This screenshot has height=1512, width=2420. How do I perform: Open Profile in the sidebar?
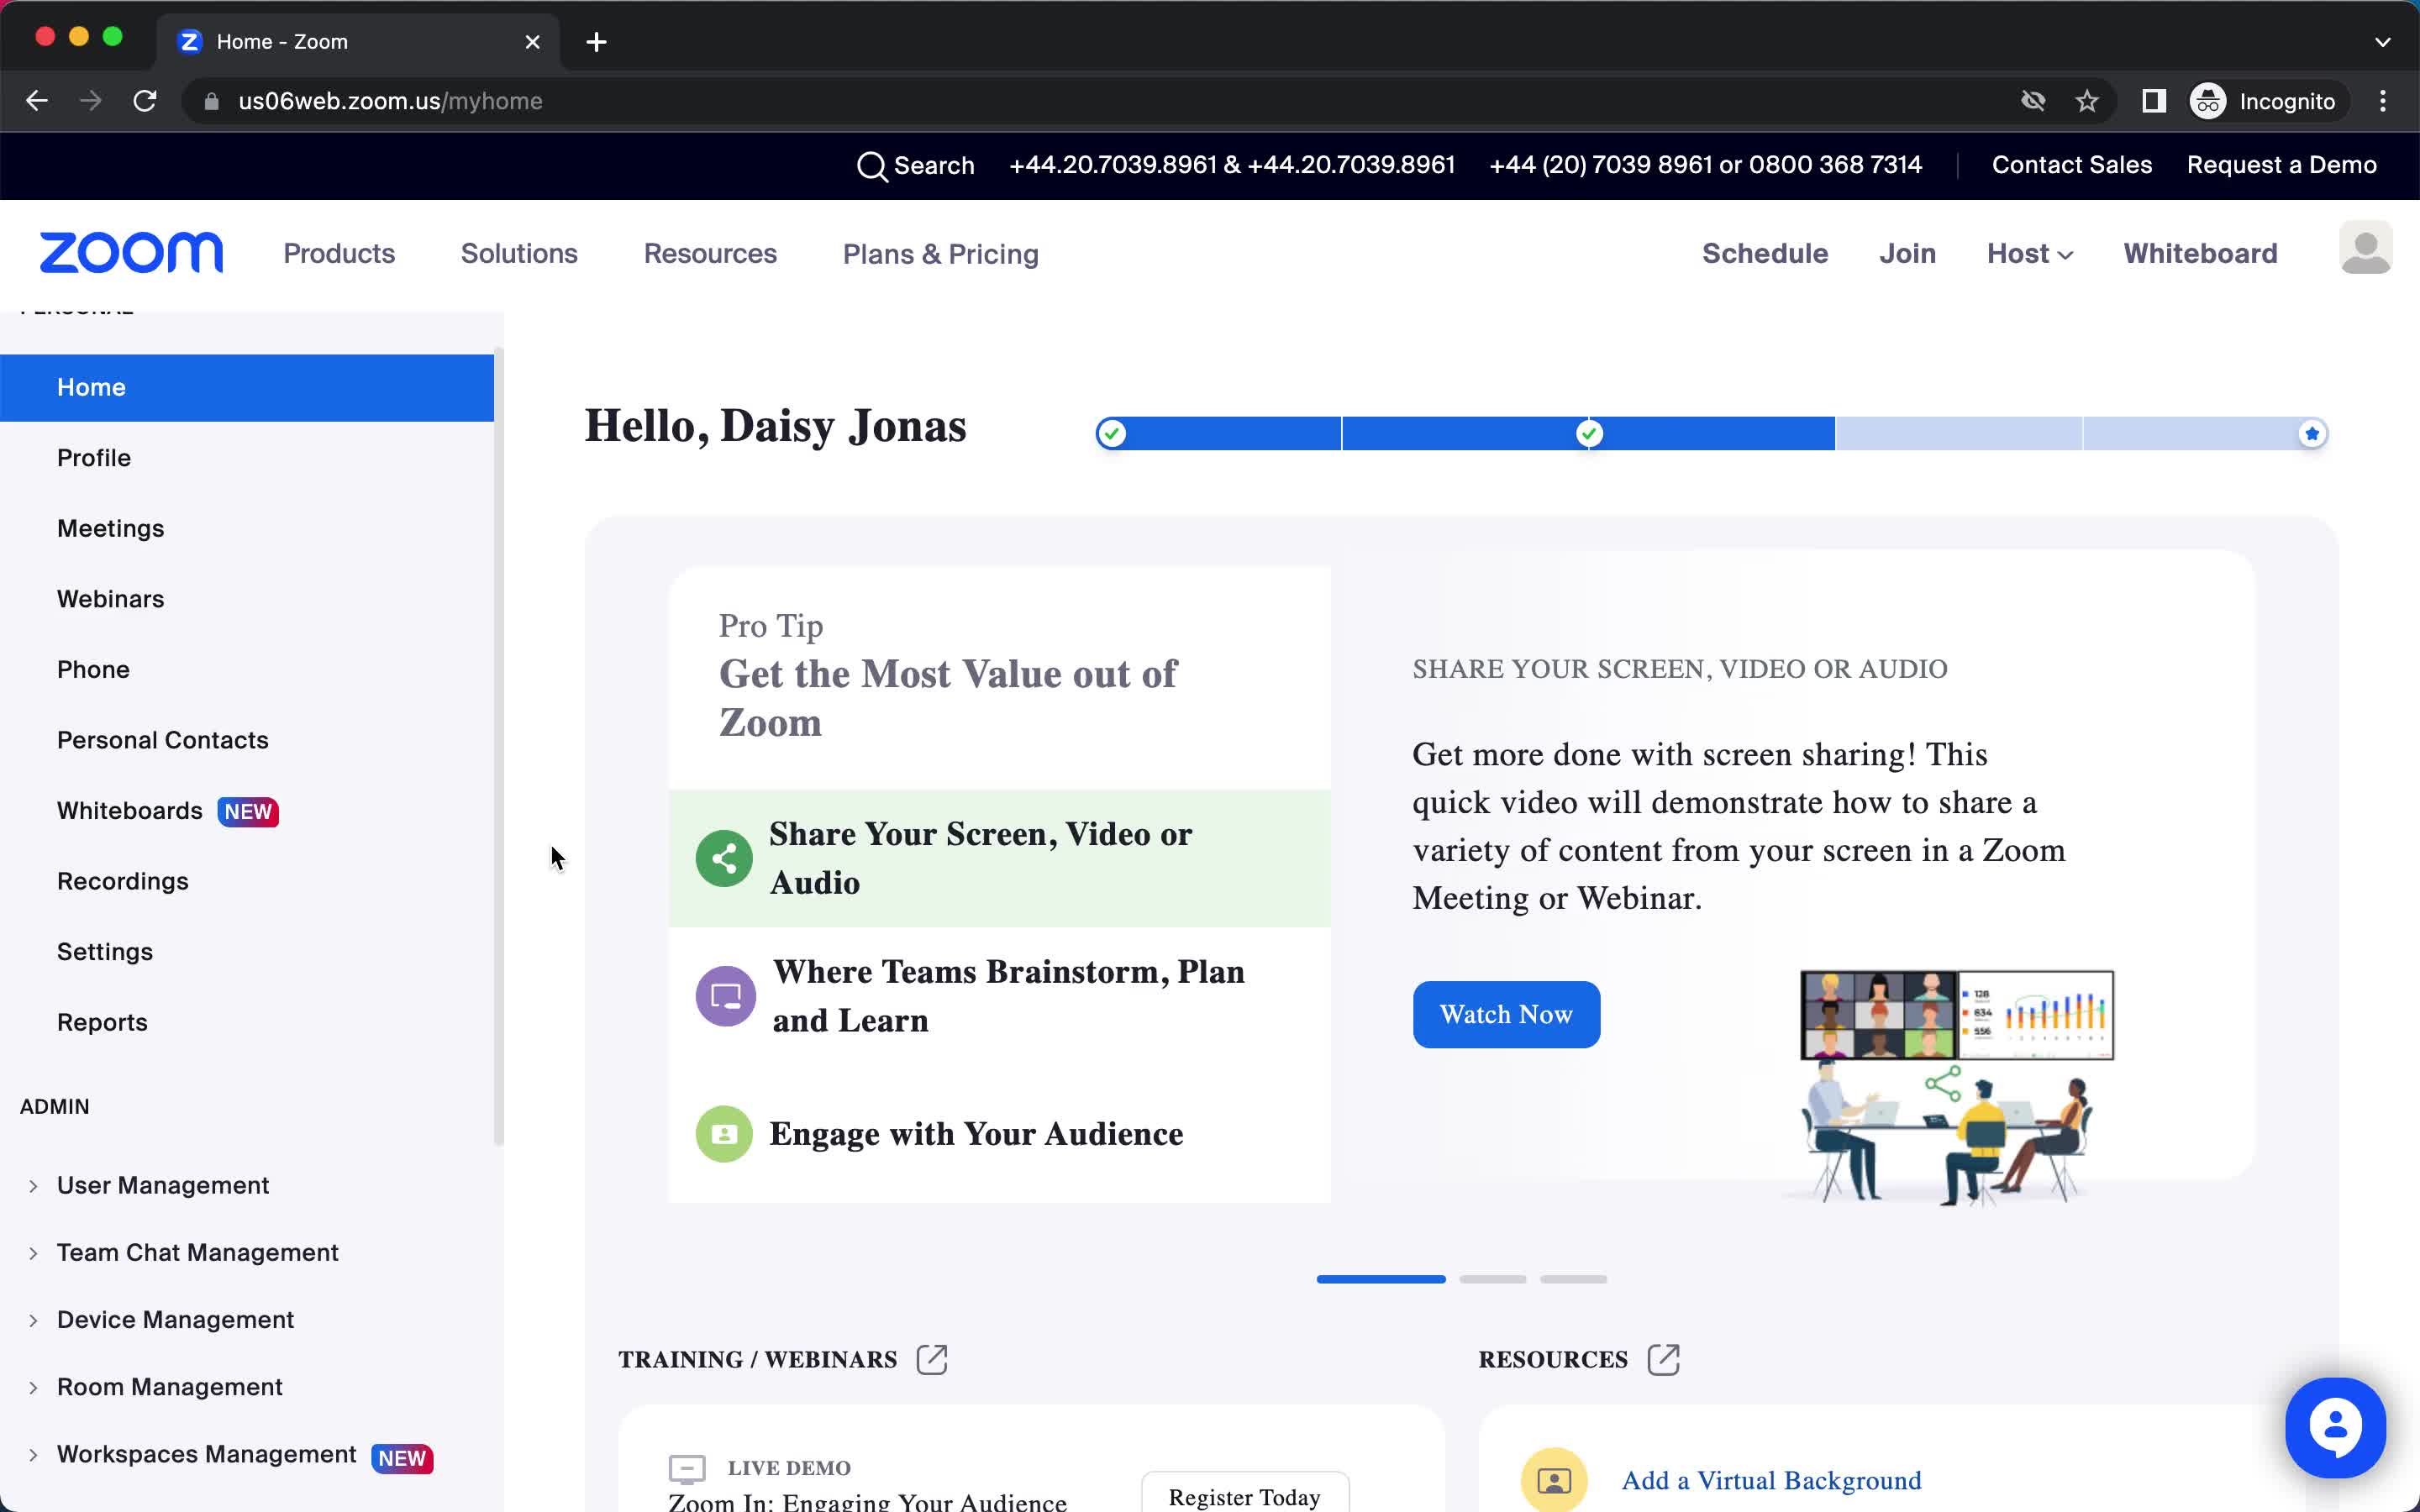point(94,458)
